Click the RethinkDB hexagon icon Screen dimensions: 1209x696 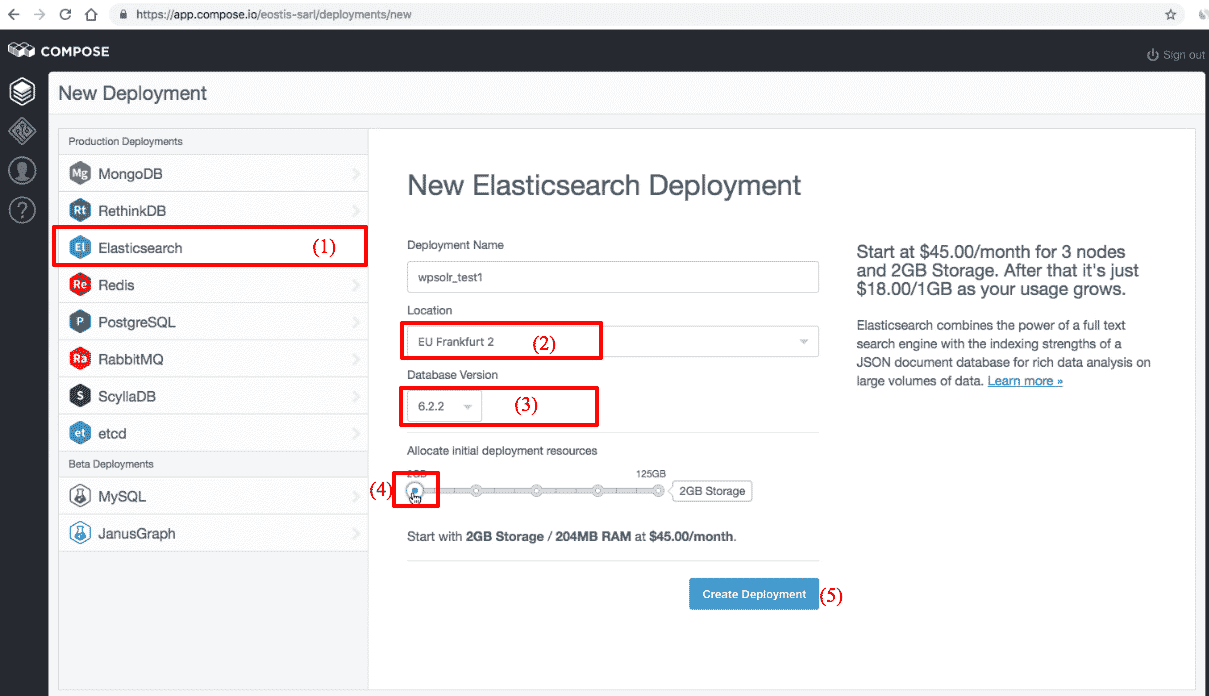click(x=80, y=211)
